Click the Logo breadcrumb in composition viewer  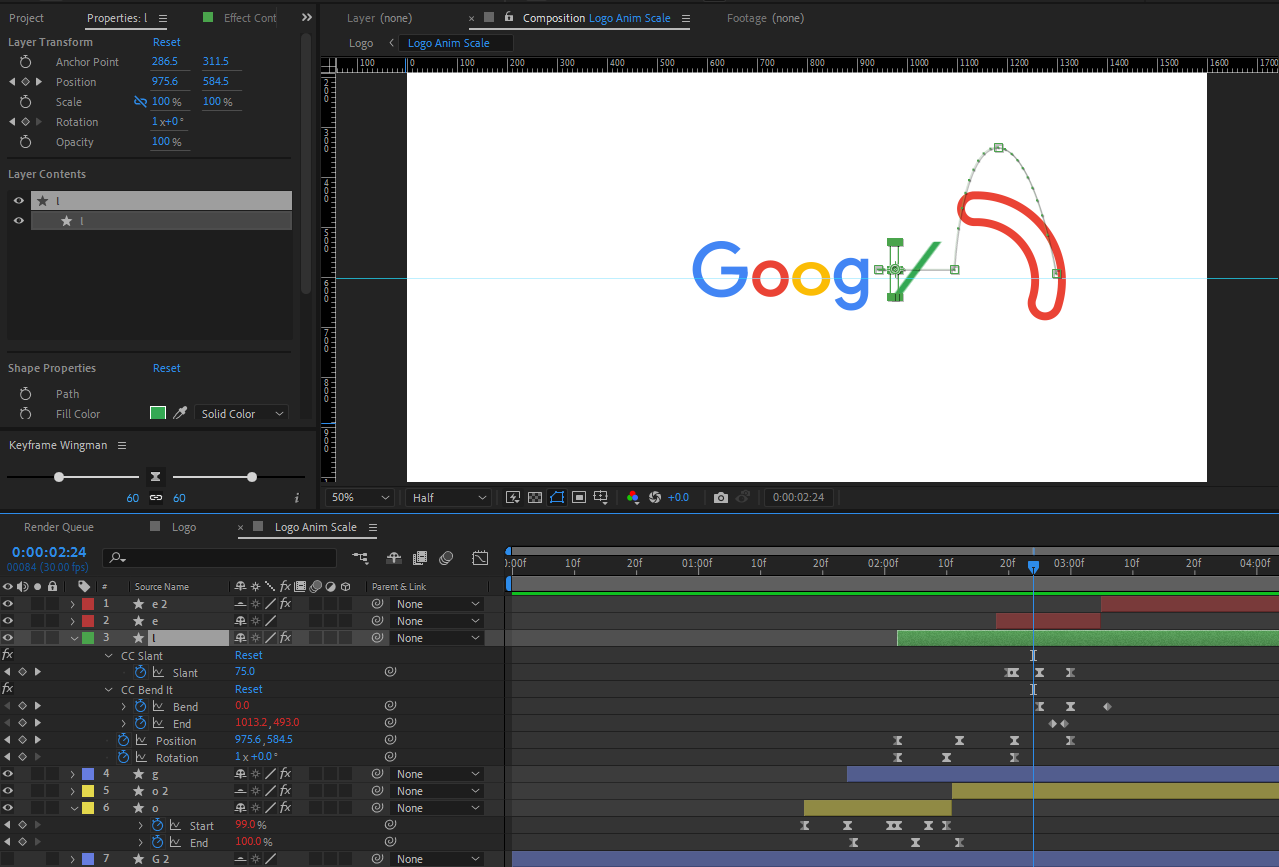click(x=361, y=43)
